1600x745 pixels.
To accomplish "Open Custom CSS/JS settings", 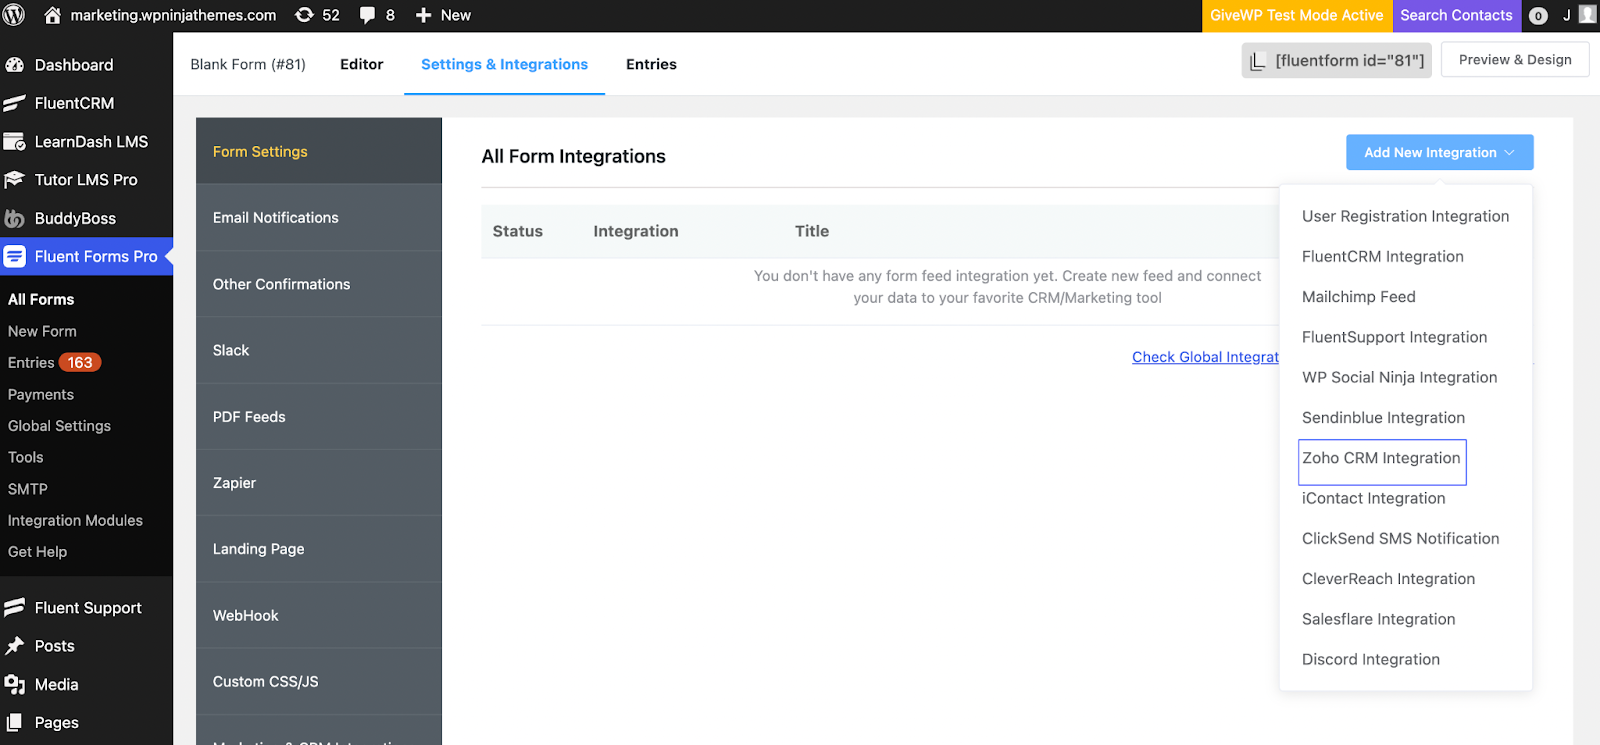I will pos(319,681).
